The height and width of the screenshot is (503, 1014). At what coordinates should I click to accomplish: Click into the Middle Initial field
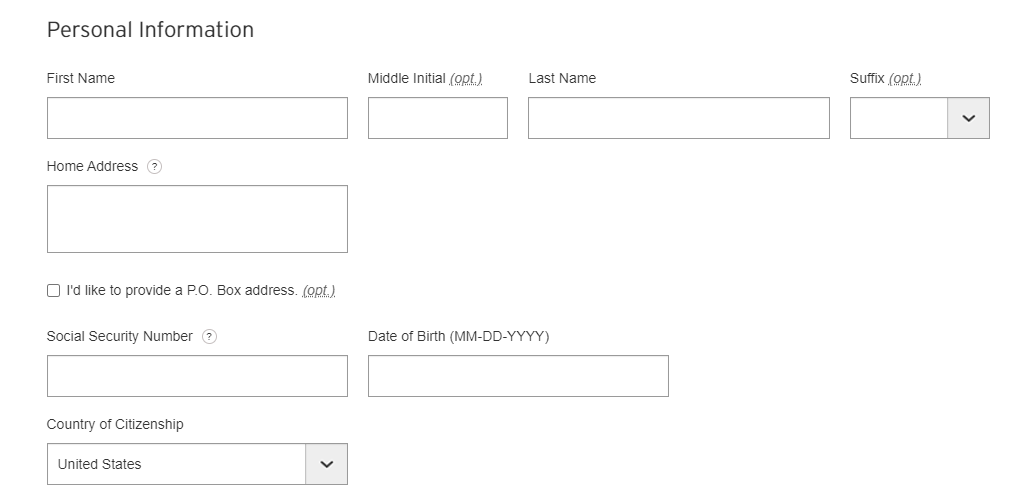[437, 118]
